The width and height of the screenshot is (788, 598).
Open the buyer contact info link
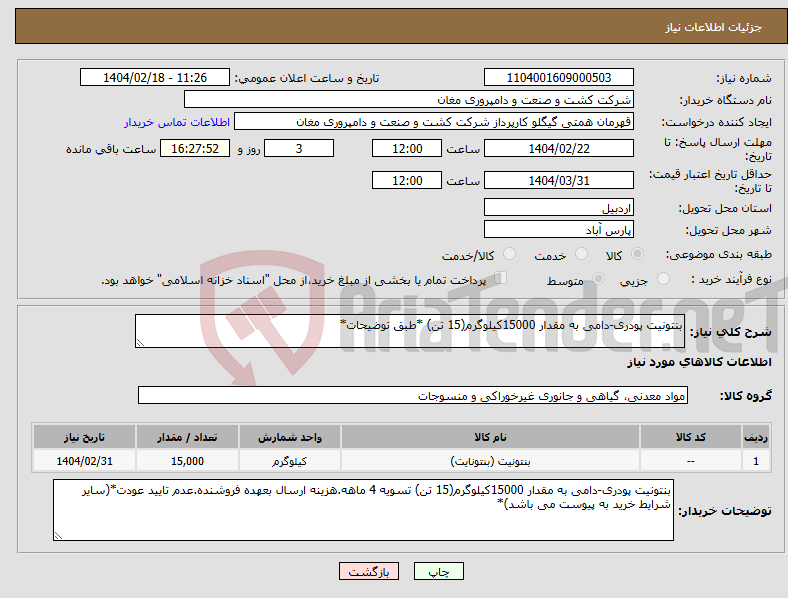click(177, 122)
